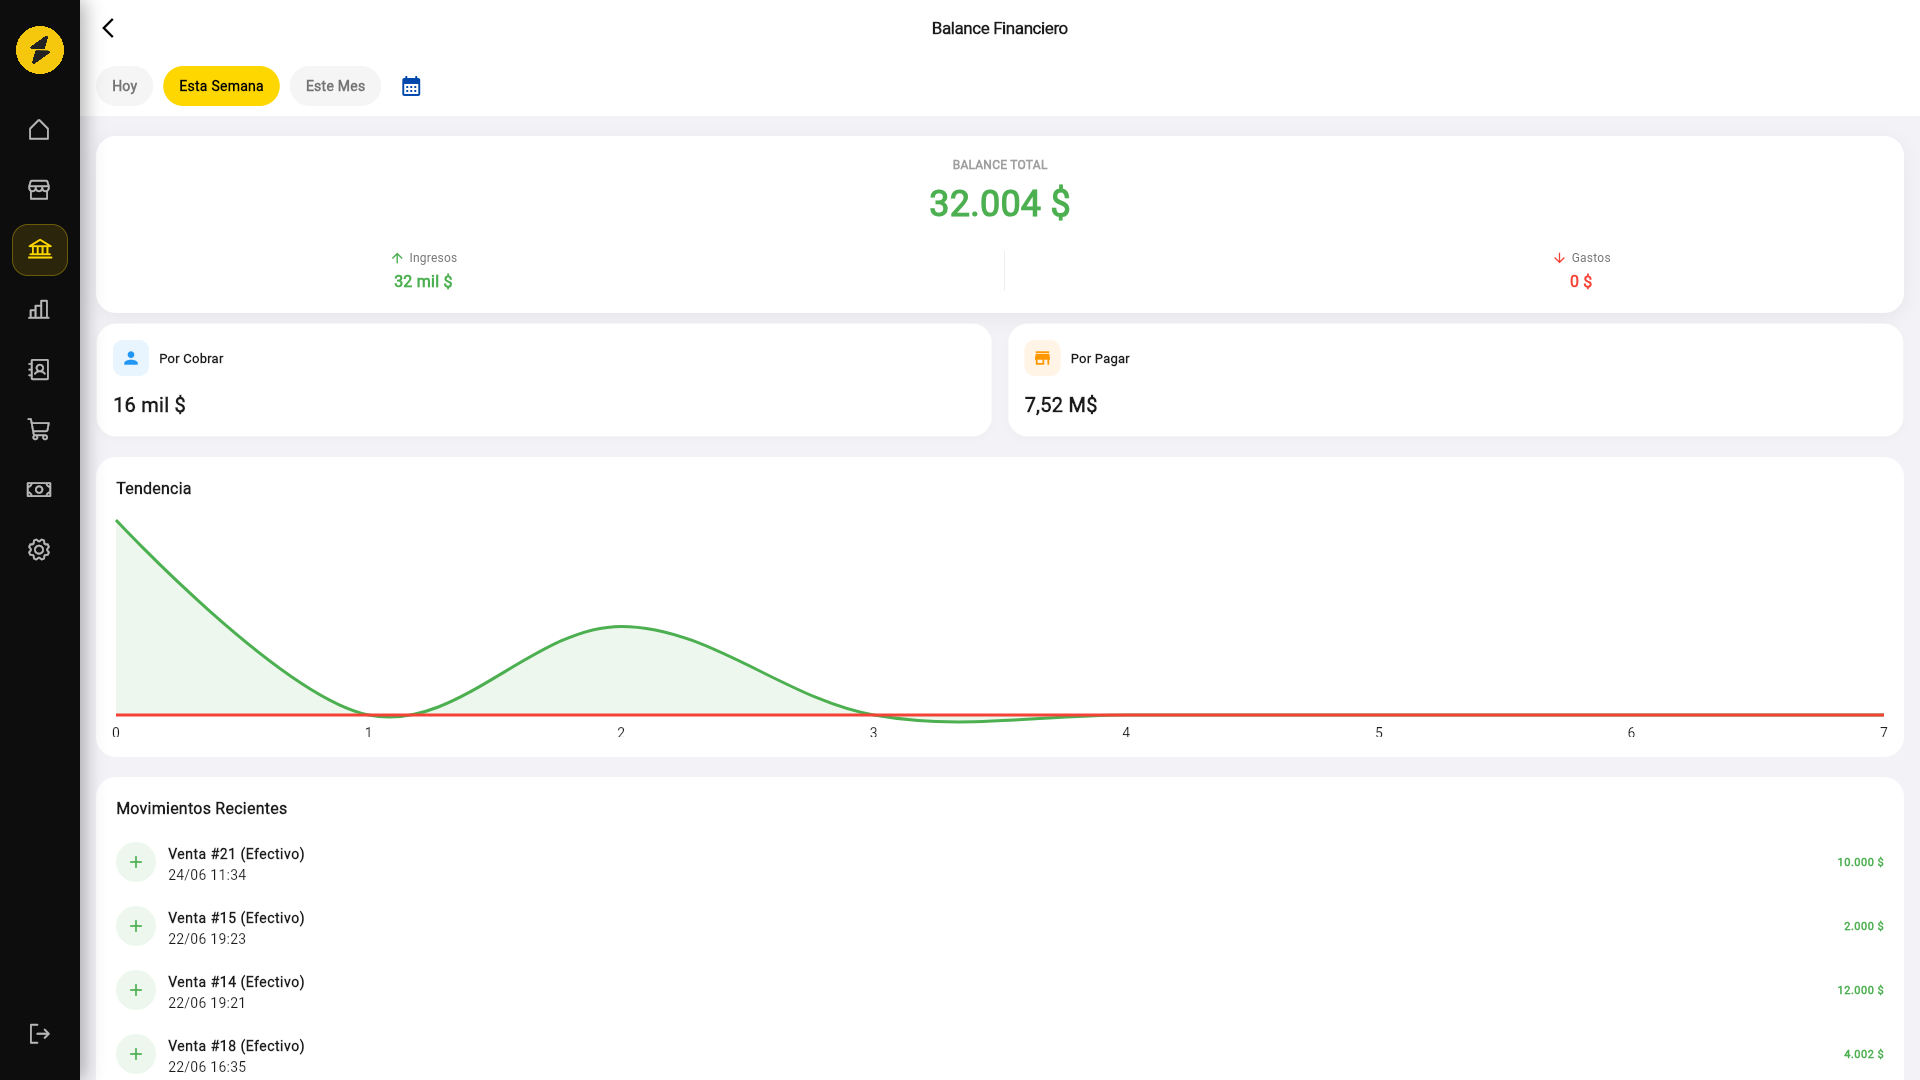Select the bank finance icon
The width and height of the screenshot is (1920, 1080).
[x=40, y=250]
